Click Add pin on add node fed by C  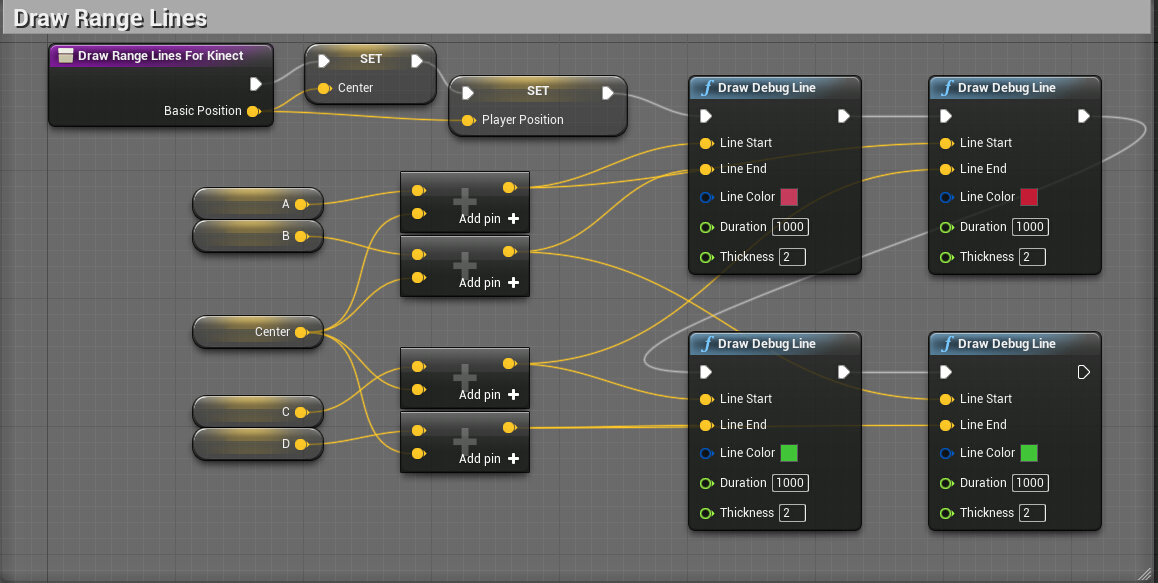tap(489, 395)
